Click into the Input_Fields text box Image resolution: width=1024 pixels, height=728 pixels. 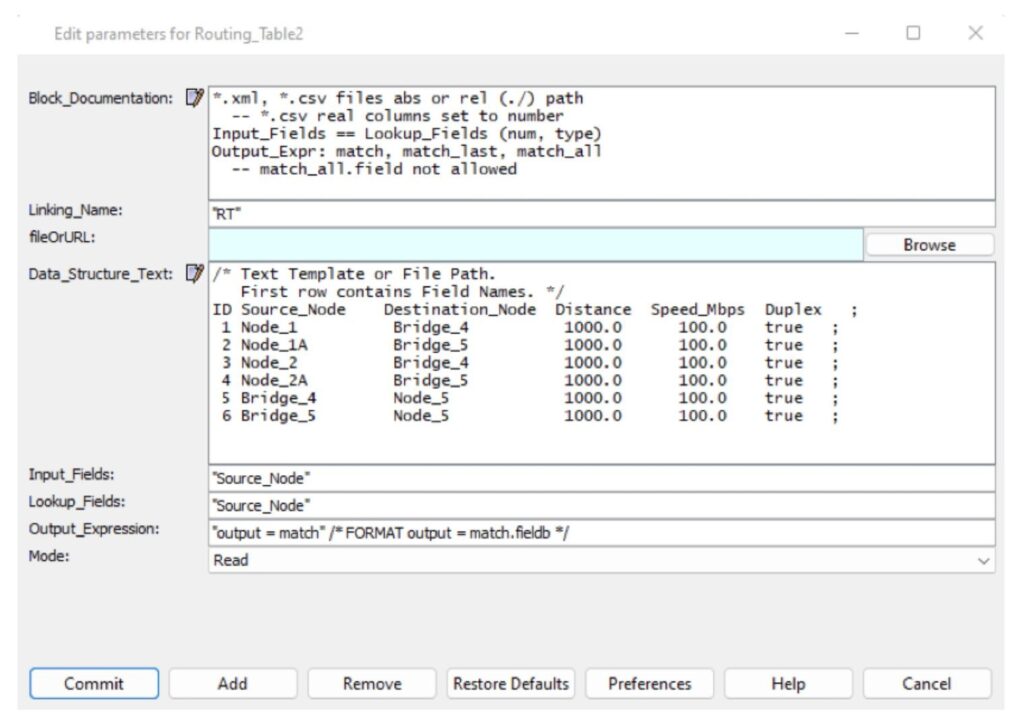[x=601, y=479]
